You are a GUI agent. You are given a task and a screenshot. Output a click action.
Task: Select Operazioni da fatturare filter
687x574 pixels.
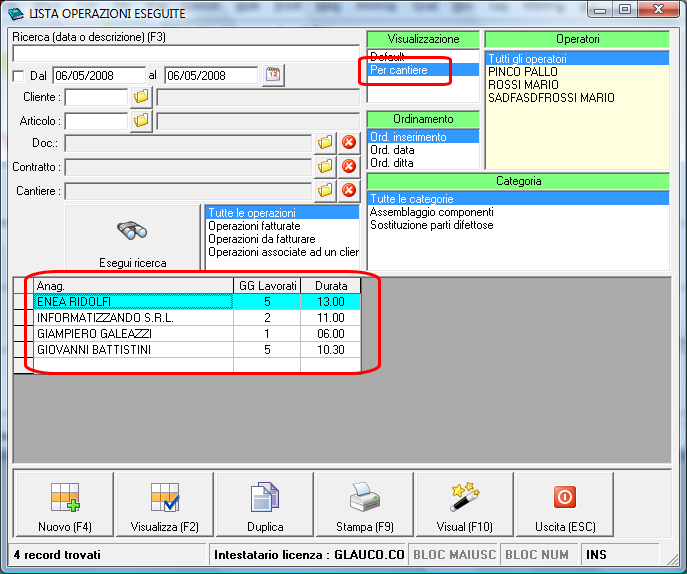[x=283, y=239]
